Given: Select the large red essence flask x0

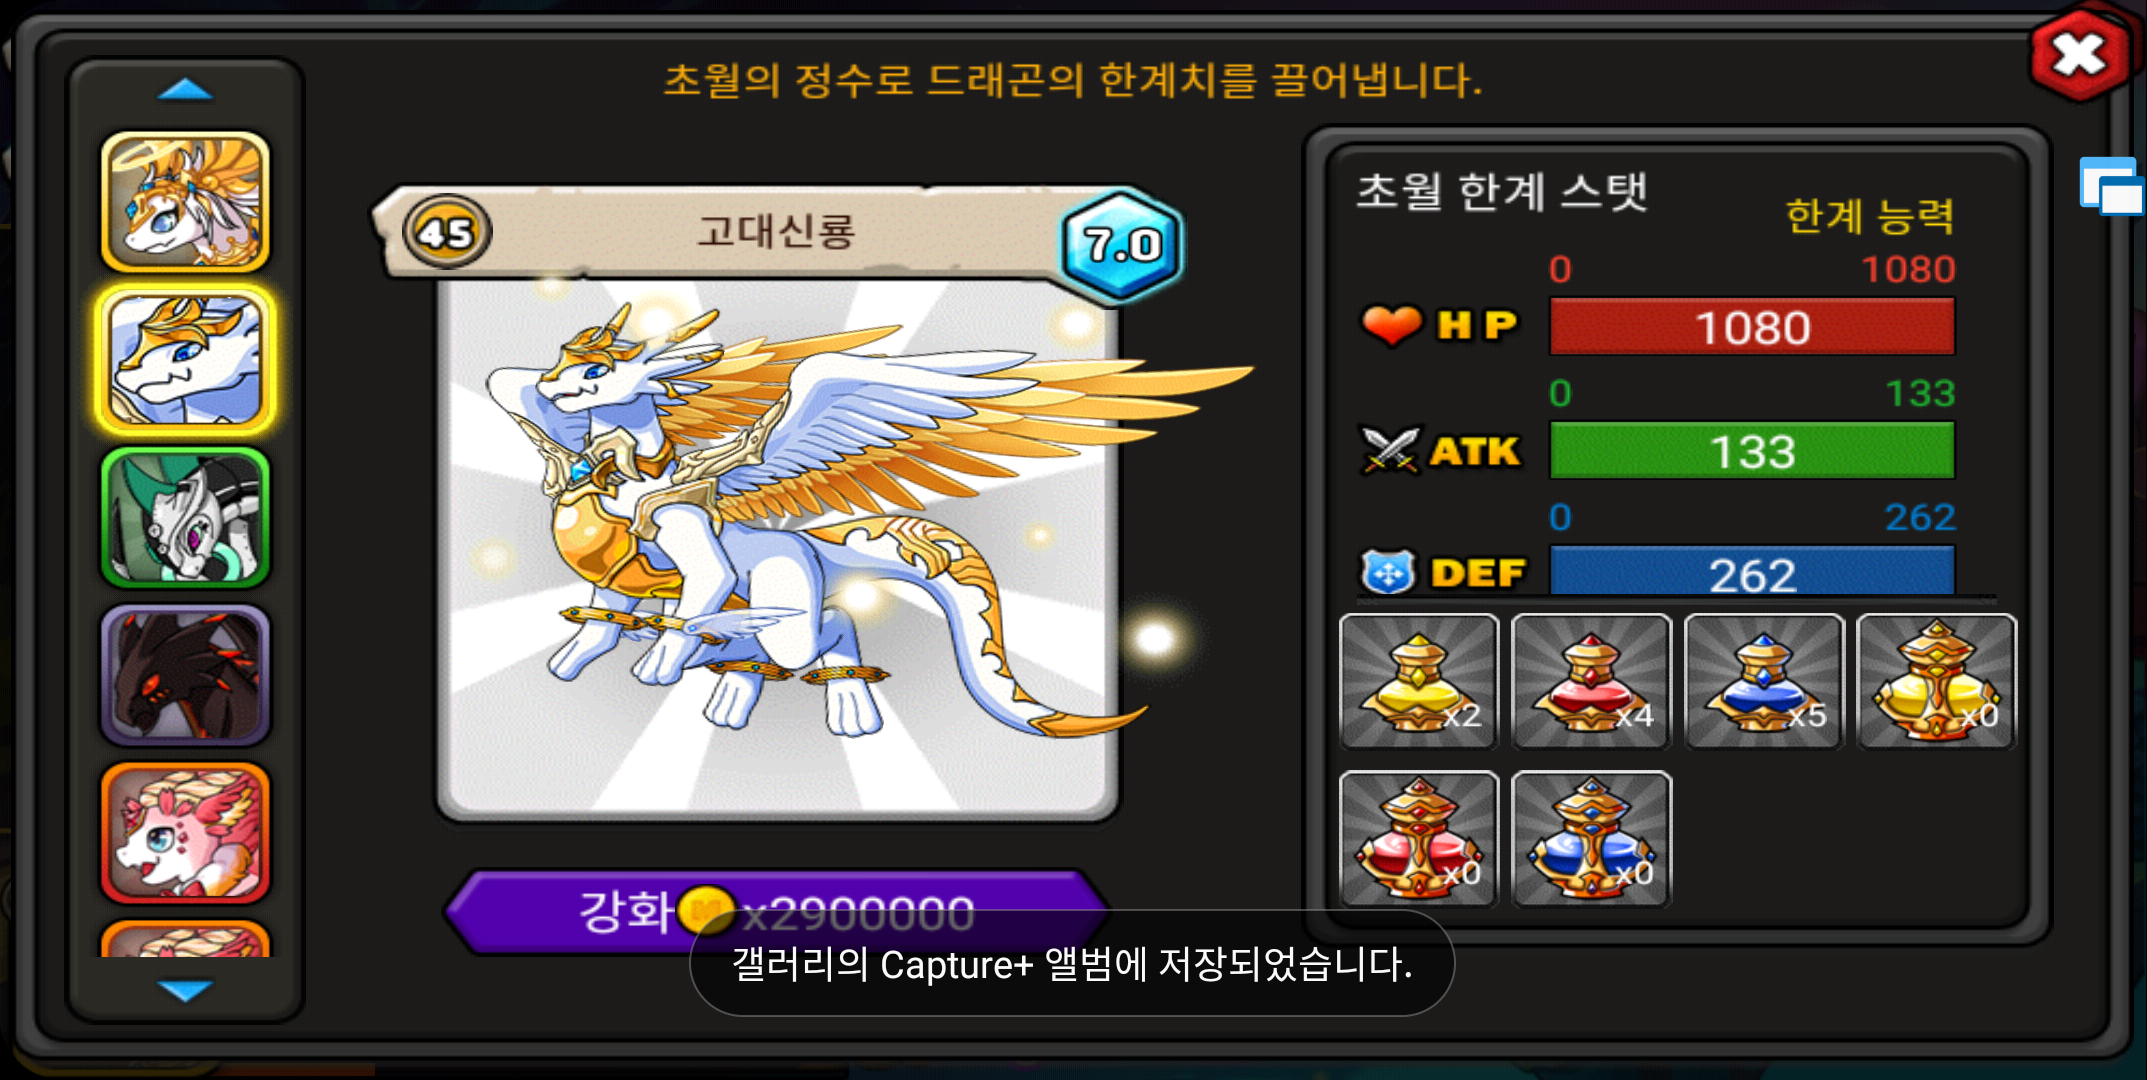Looking at the screenshot, I should 1419,839.
